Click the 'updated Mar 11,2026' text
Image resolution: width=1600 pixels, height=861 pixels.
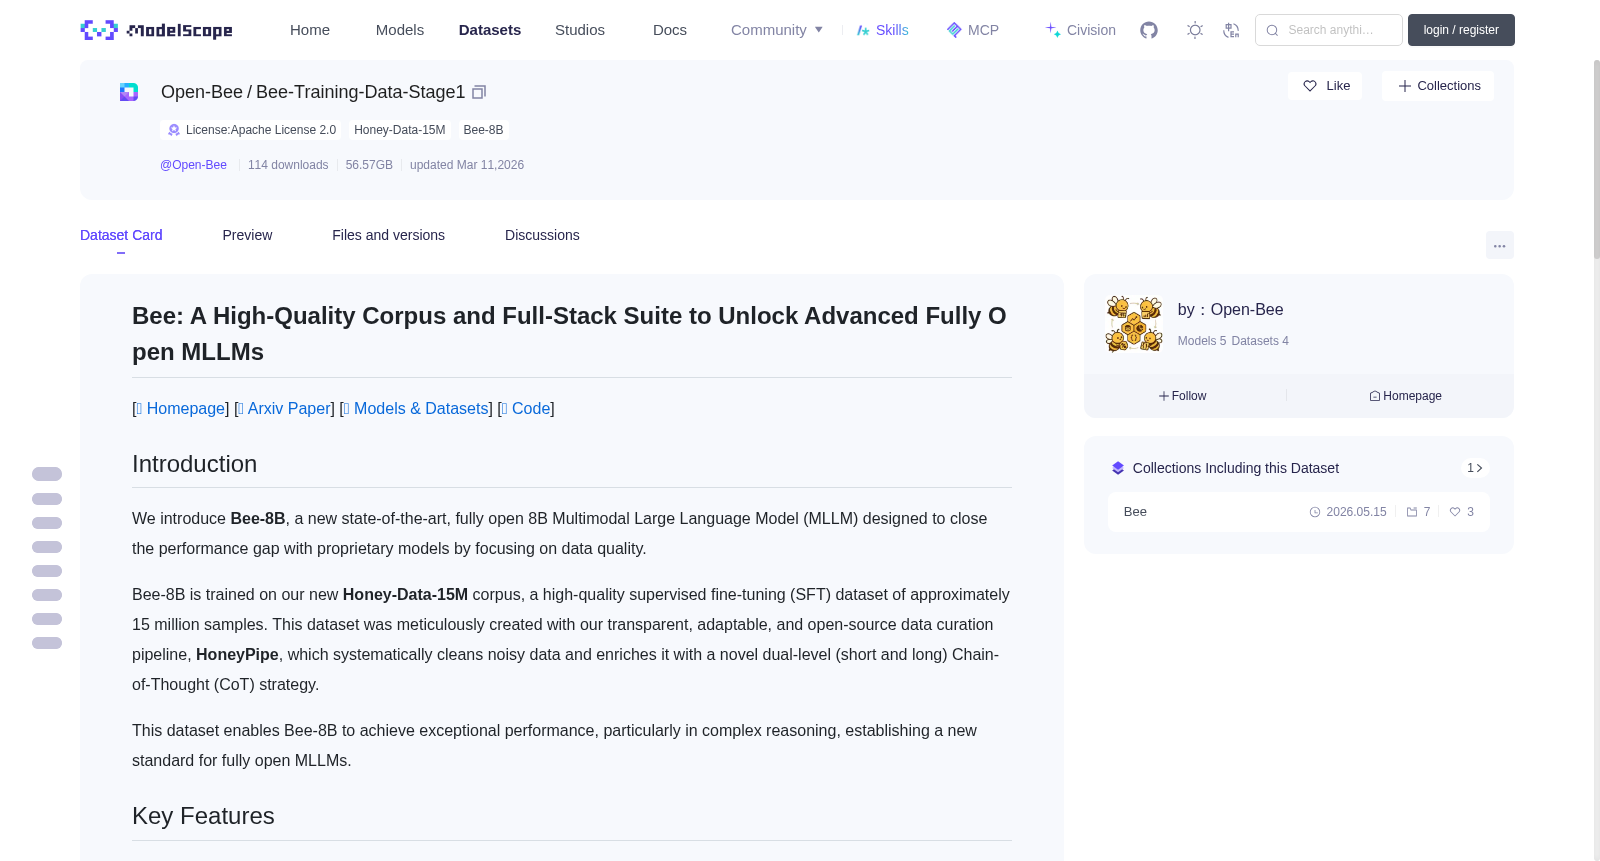point(467,165)
